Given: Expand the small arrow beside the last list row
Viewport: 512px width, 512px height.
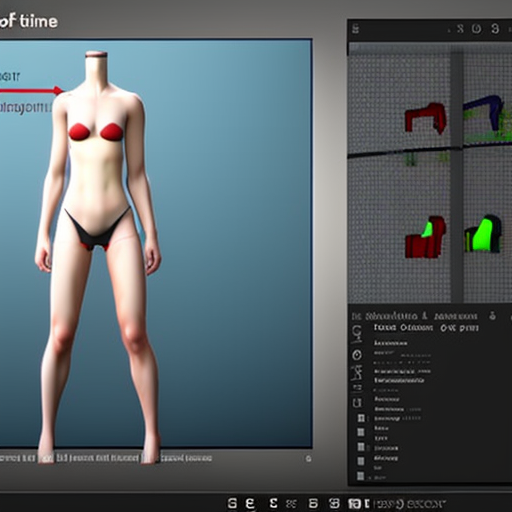Looking at the screenshot, I should point(369,479).
